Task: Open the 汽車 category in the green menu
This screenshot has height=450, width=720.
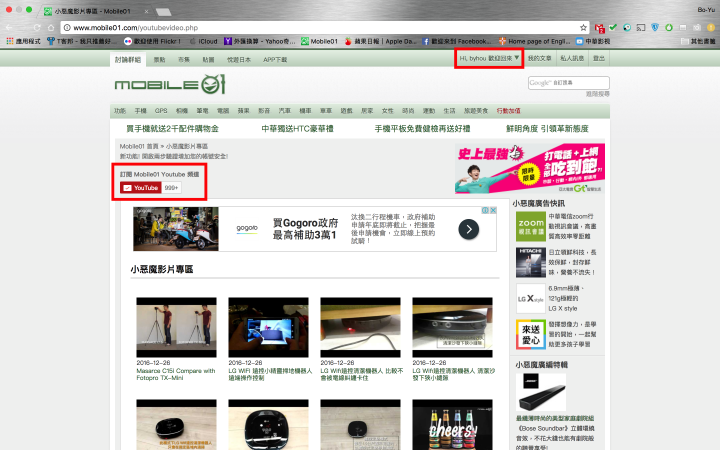Action: click(285, 111)
